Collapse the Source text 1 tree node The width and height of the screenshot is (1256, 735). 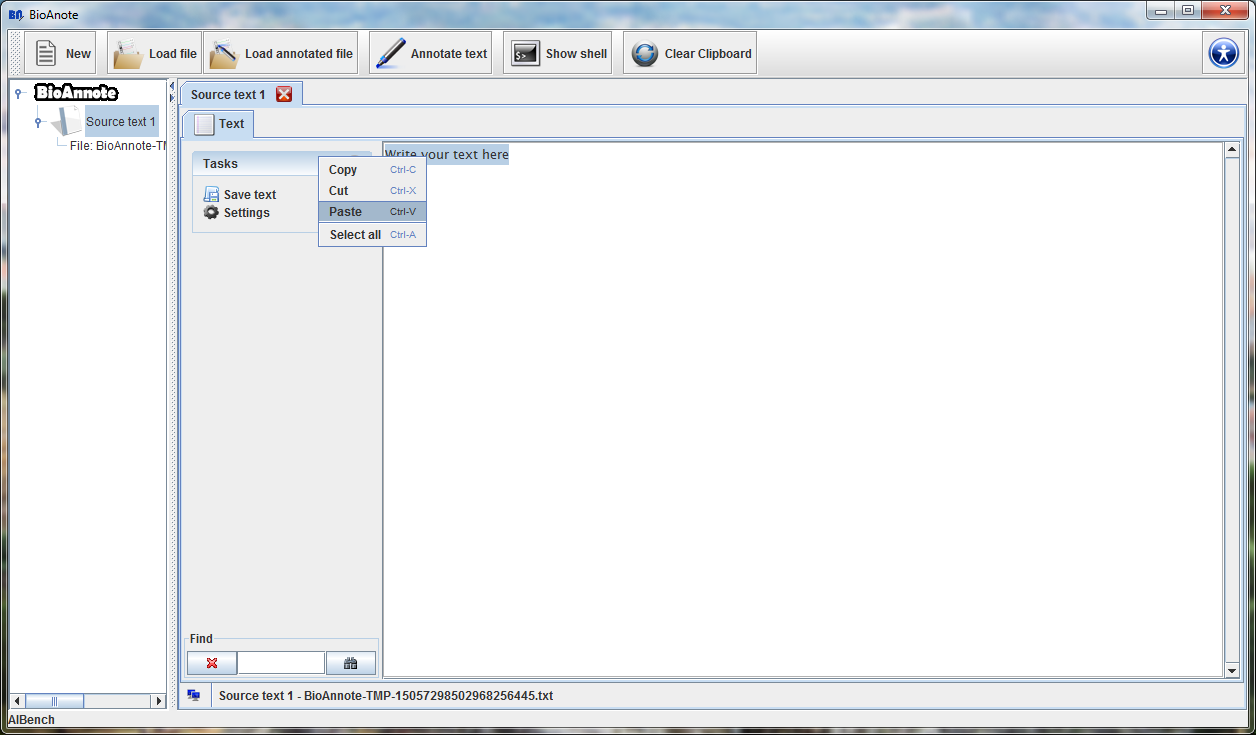(x=38, y=122)
